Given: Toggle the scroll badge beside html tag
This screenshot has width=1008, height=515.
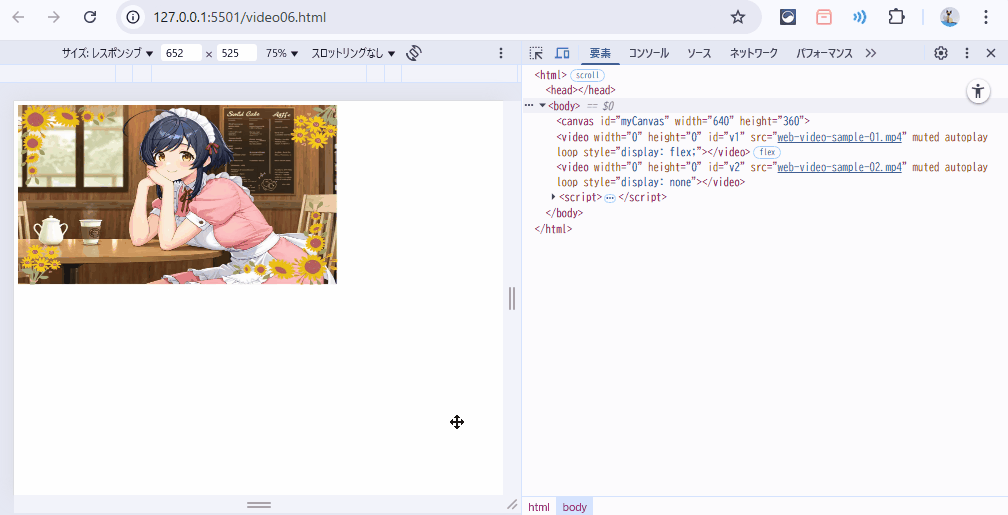Looking at the screenshot, I should [x=587, y=75].
